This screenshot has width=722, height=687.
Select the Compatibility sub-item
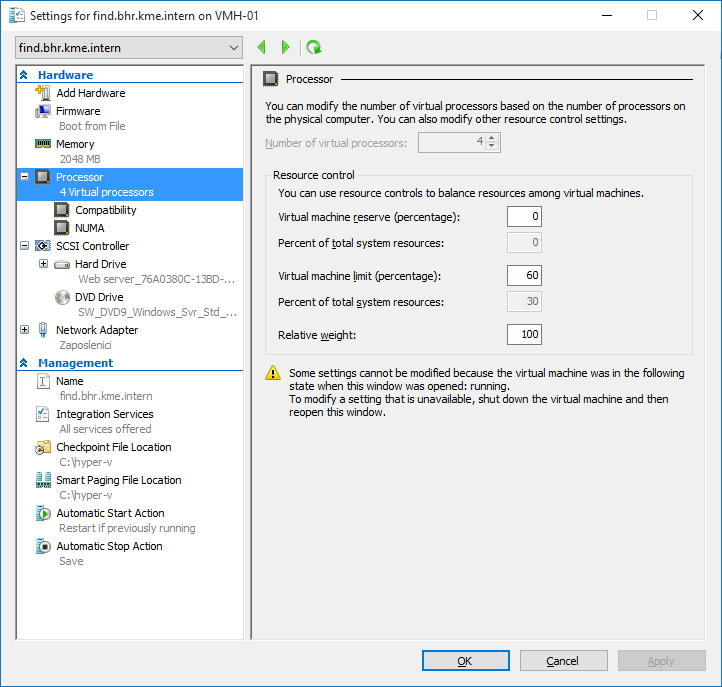(105, 210)
